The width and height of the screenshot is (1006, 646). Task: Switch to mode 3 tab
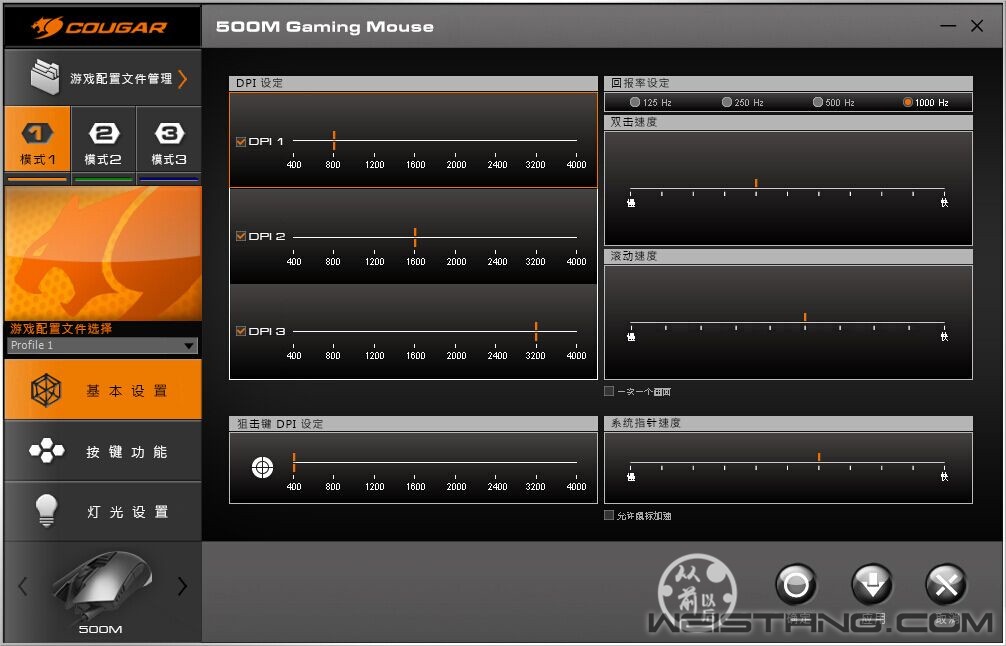pyautogui.click(x=169, y=138)
